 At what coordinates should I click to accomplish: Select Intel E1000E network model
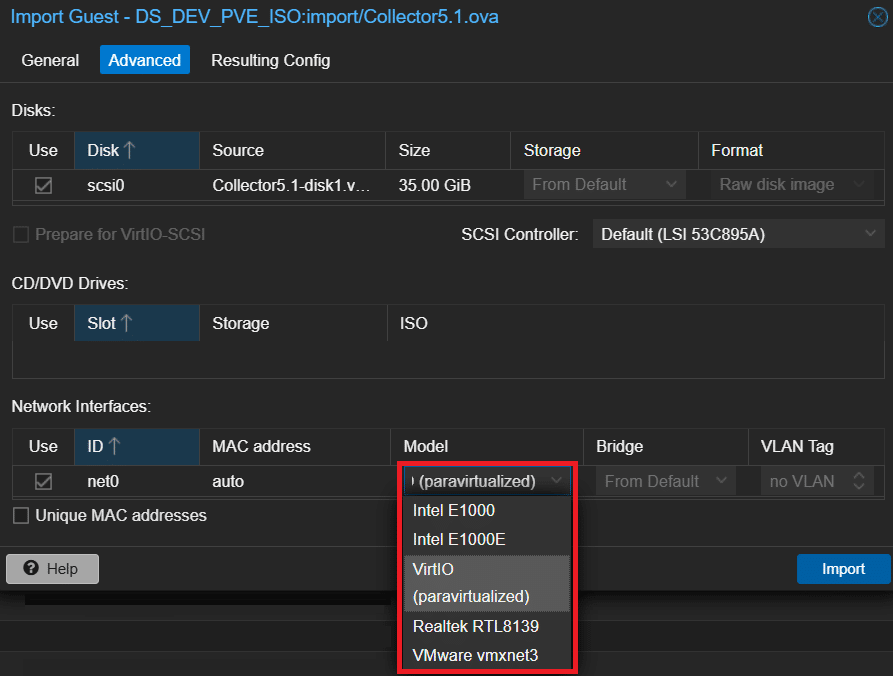point(459,539)
